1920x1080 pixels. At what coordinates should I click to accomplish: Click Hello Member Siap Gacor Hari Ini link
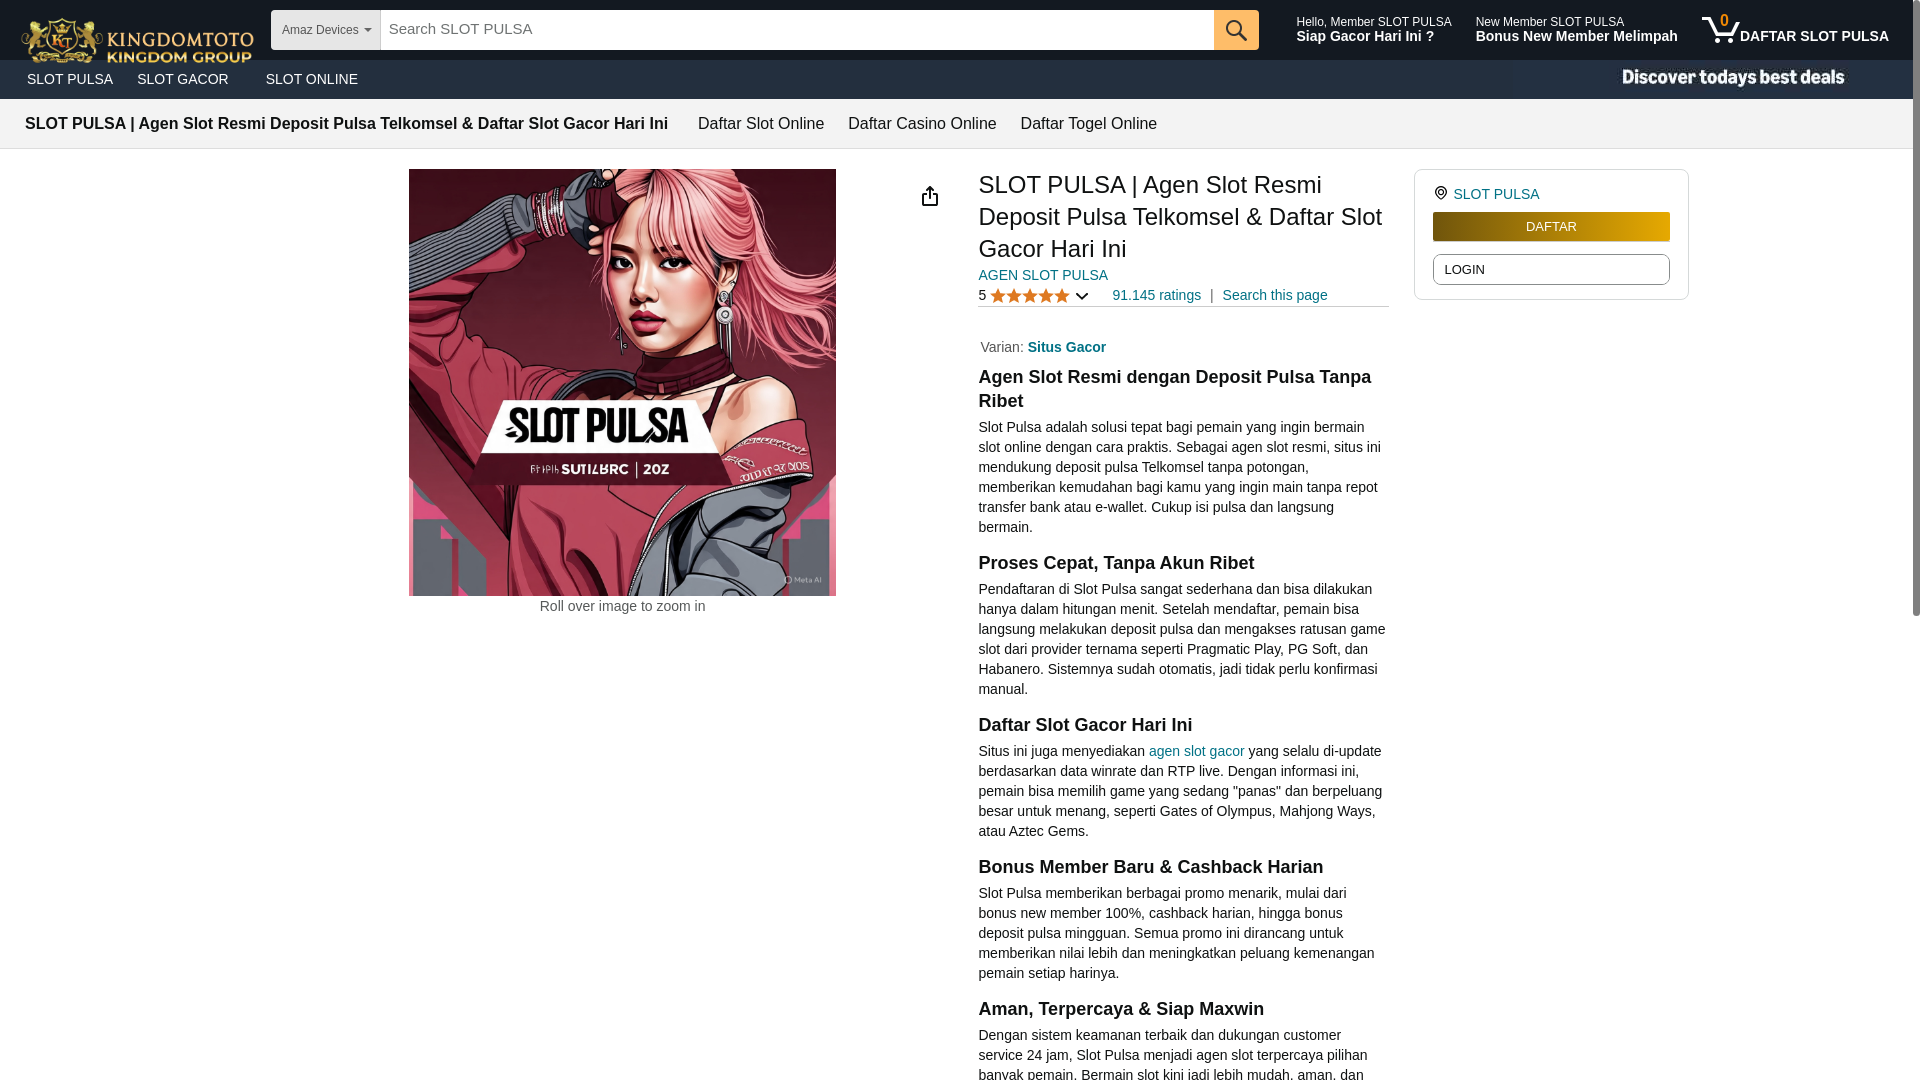tap(1374, 29)
